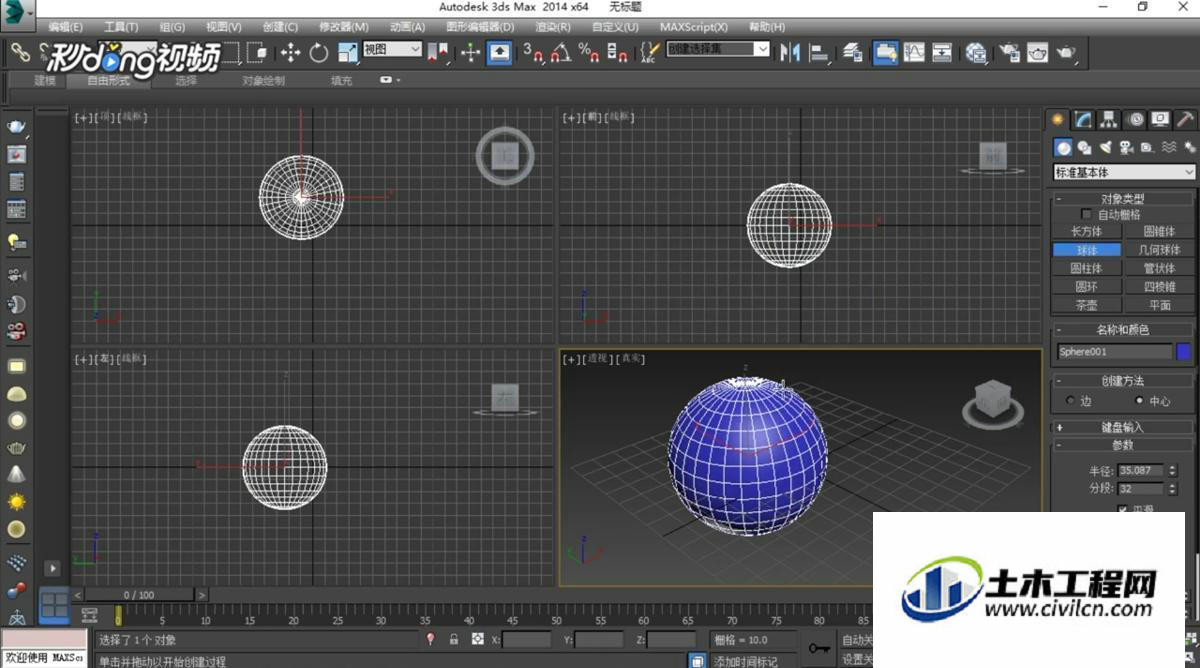This screenshot has height=668, width=1200.
Task: Enable the 自动栅格 checkbox
Action: (x=1087, y=214)
